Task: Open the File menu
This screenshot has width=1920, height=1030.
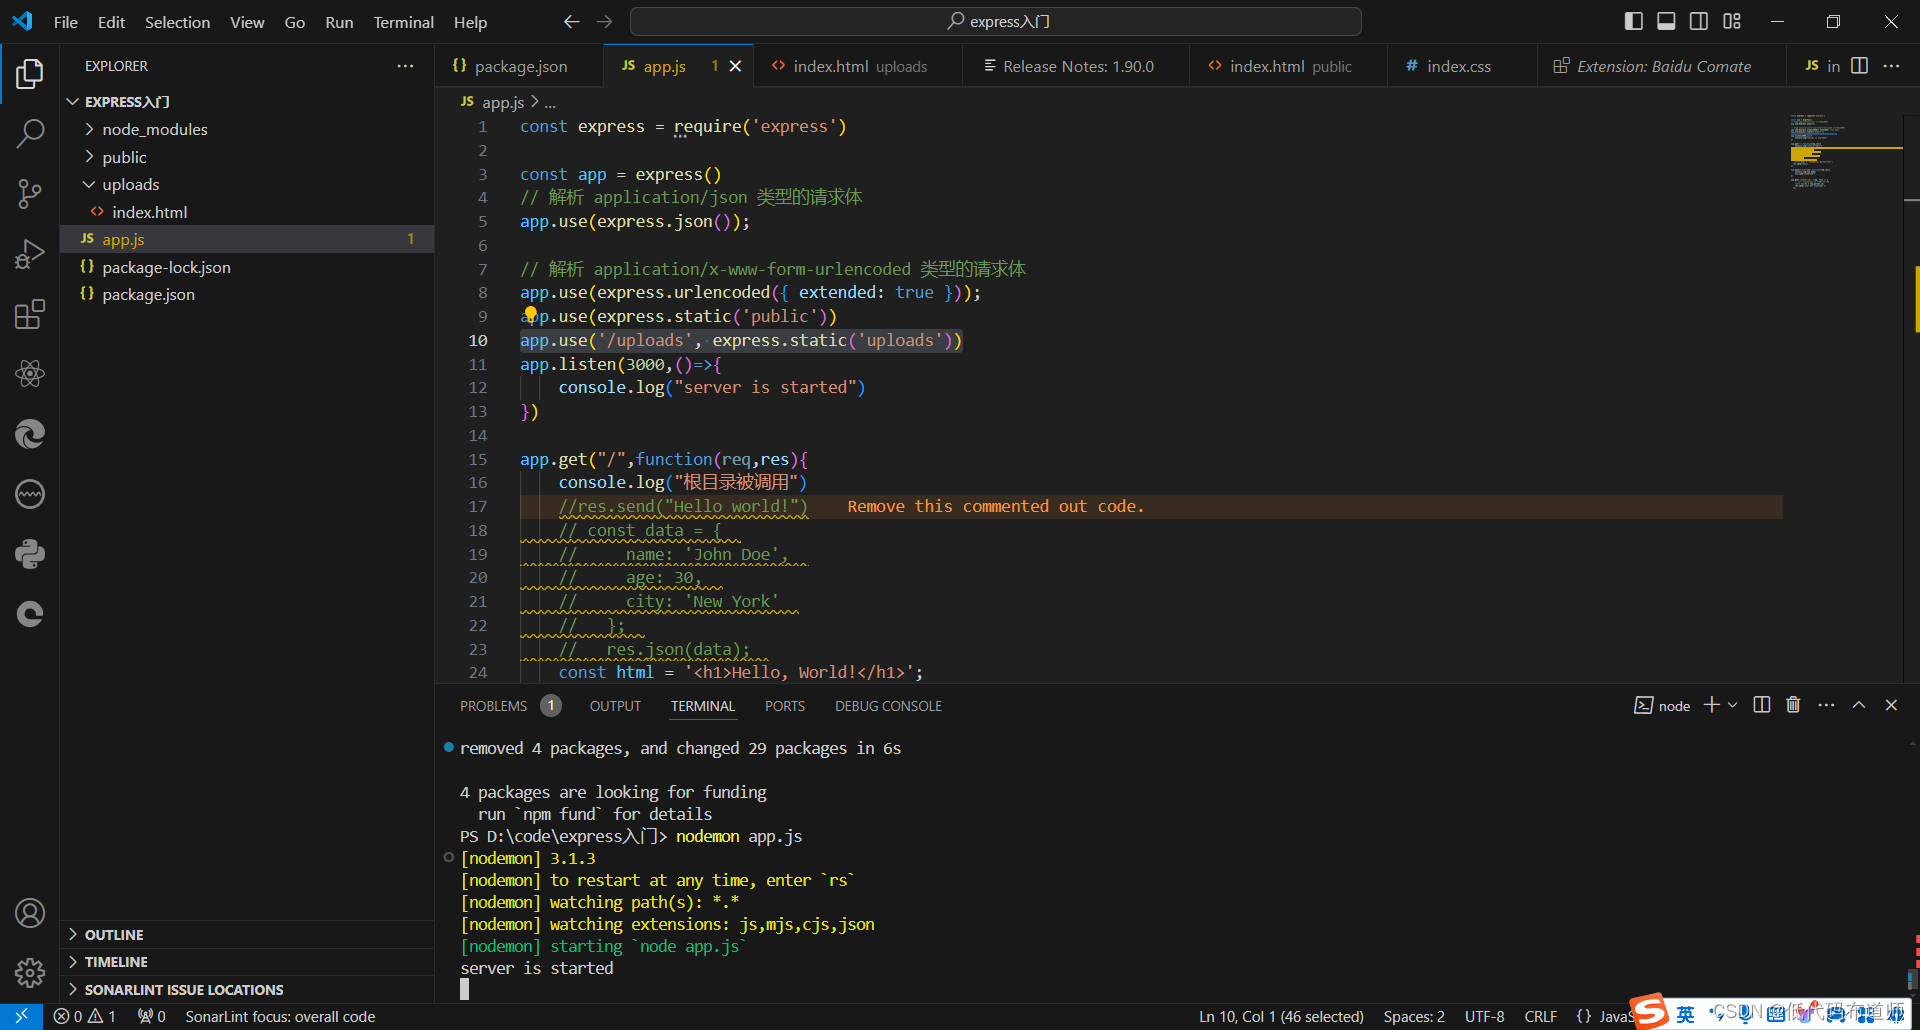Action: (66, 22)
